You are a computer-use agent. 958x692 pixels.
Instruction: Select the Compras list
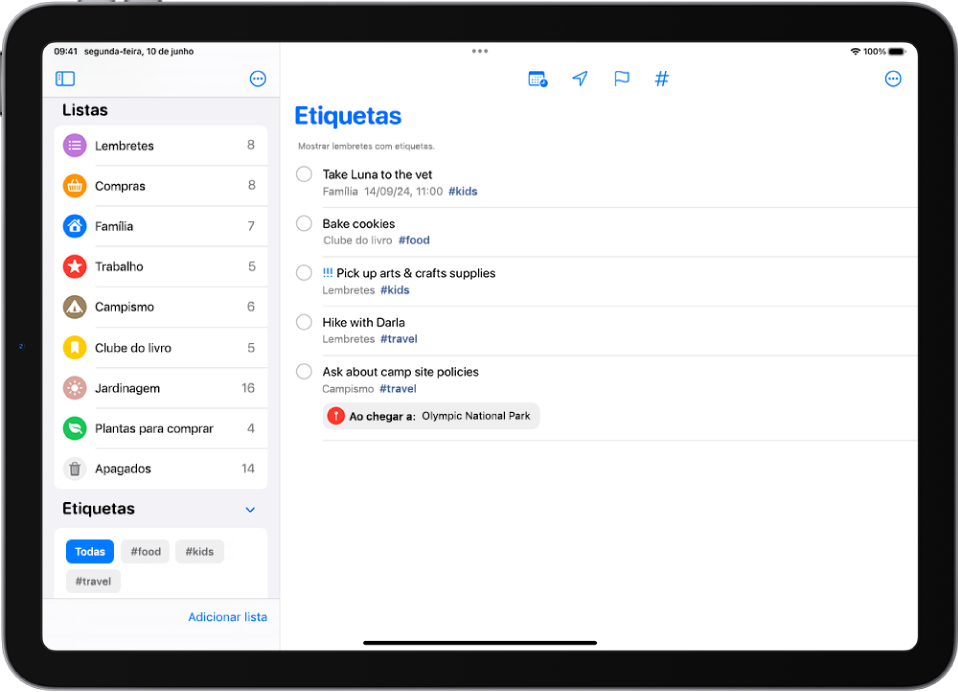coord(160,186)
